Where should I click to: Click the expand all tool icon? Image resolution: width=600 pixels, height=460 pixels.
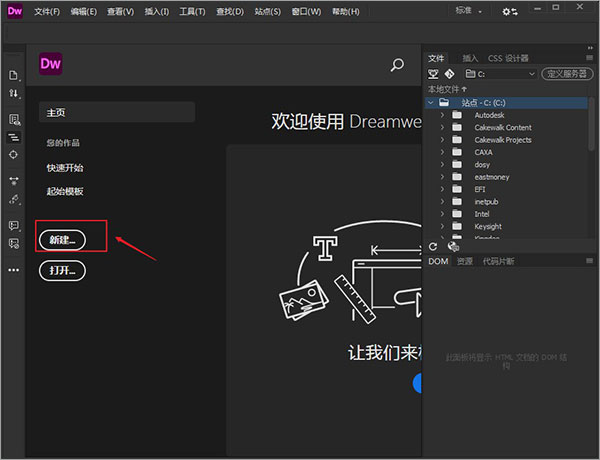(x=14, y=181)
